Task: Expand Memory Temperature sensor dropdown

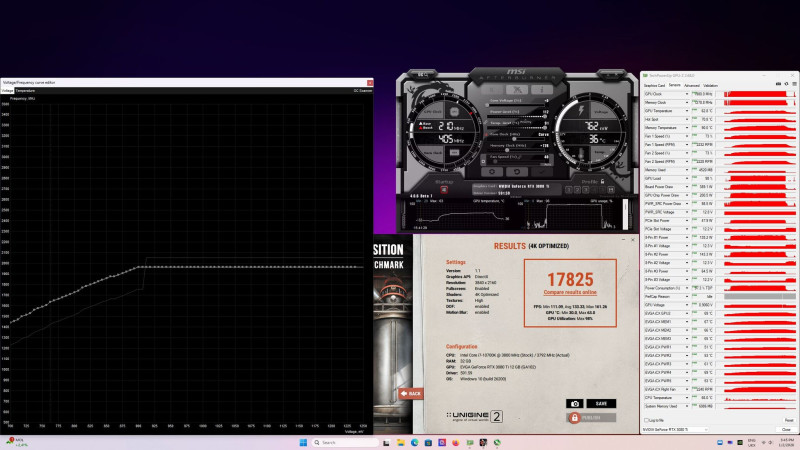Action: click(x=687, y=128)
